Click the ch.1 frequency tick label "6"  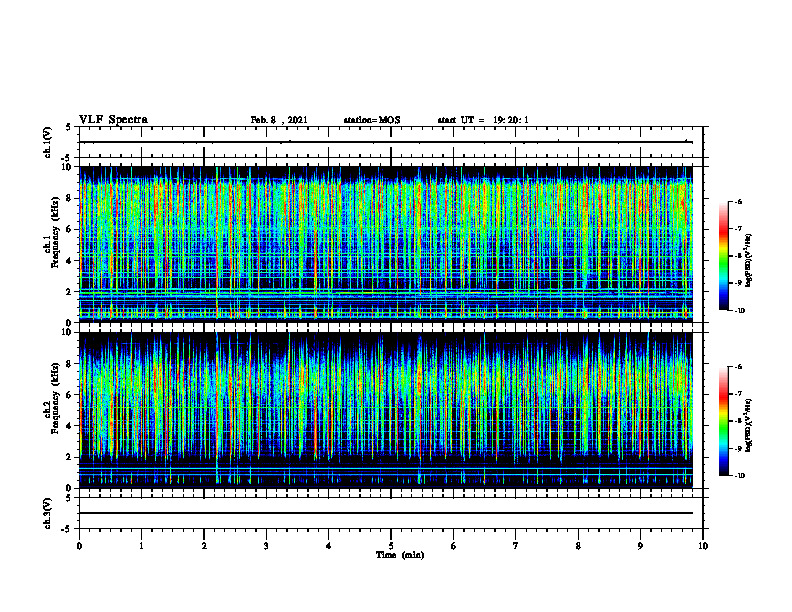point(68,230)
